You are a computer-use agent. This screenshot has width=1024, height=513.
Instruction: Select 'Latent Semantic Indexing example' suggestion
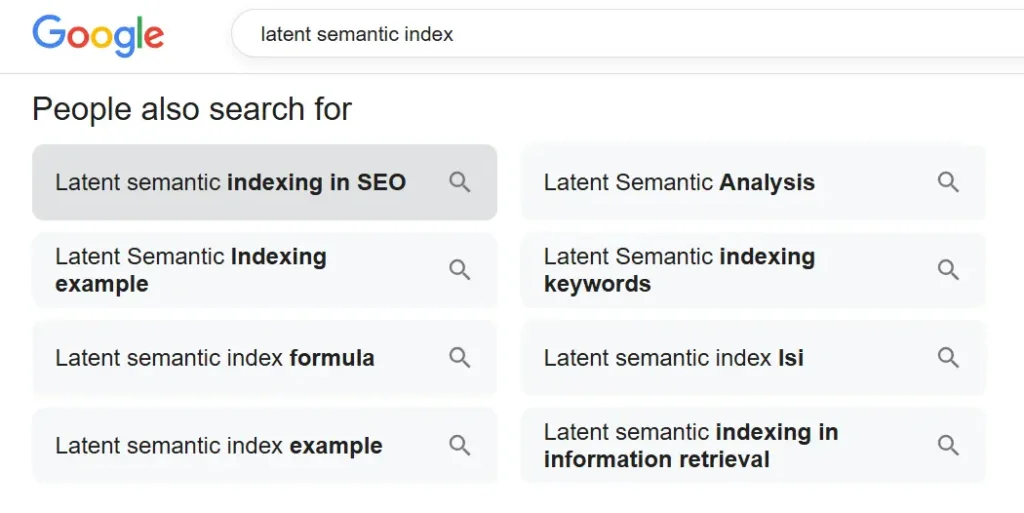264,270
